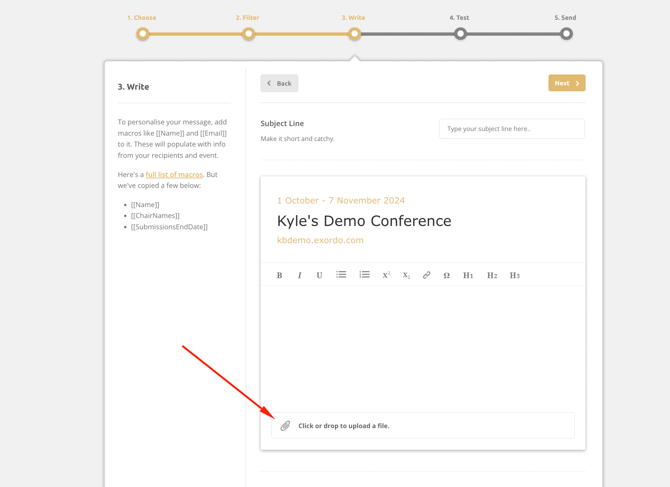Set text to Heading 1
Viewport: 670px width, 487px height.
[468, 275]
